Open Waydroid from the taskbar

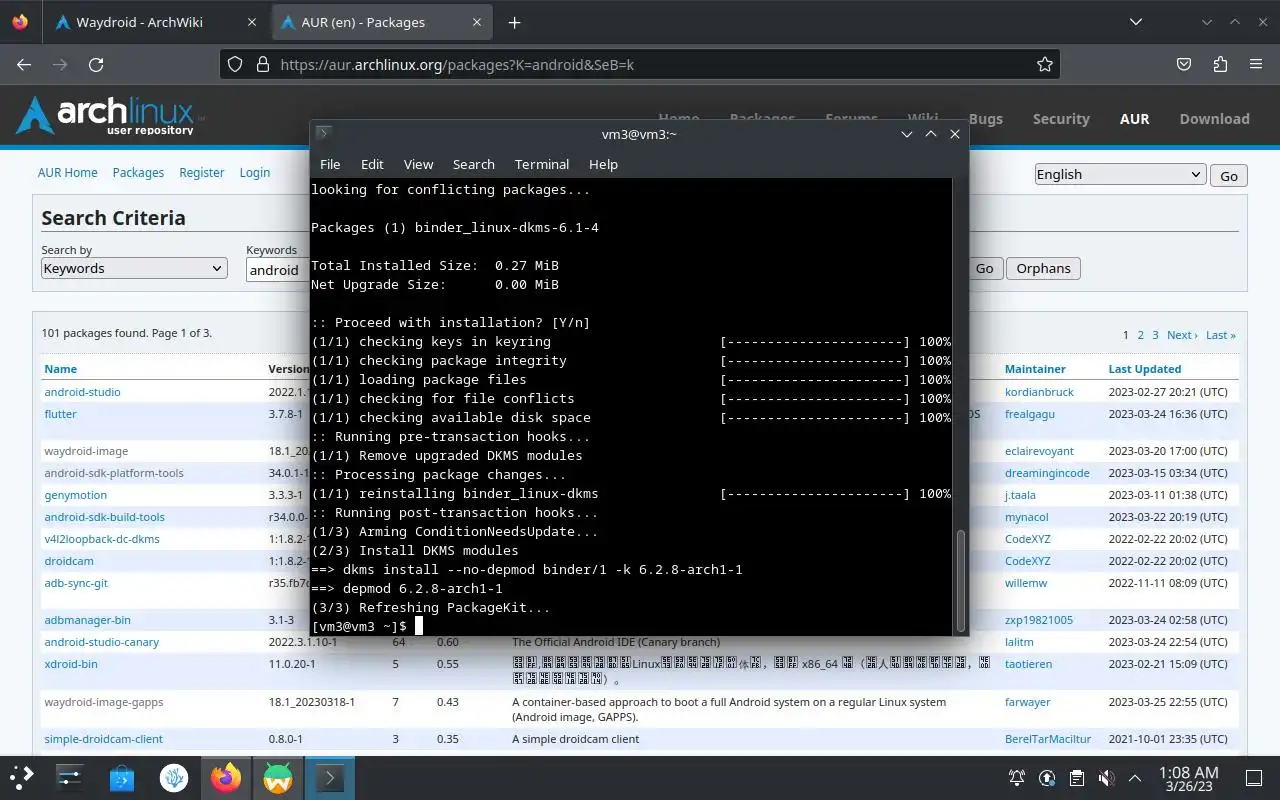click(278, 777)
